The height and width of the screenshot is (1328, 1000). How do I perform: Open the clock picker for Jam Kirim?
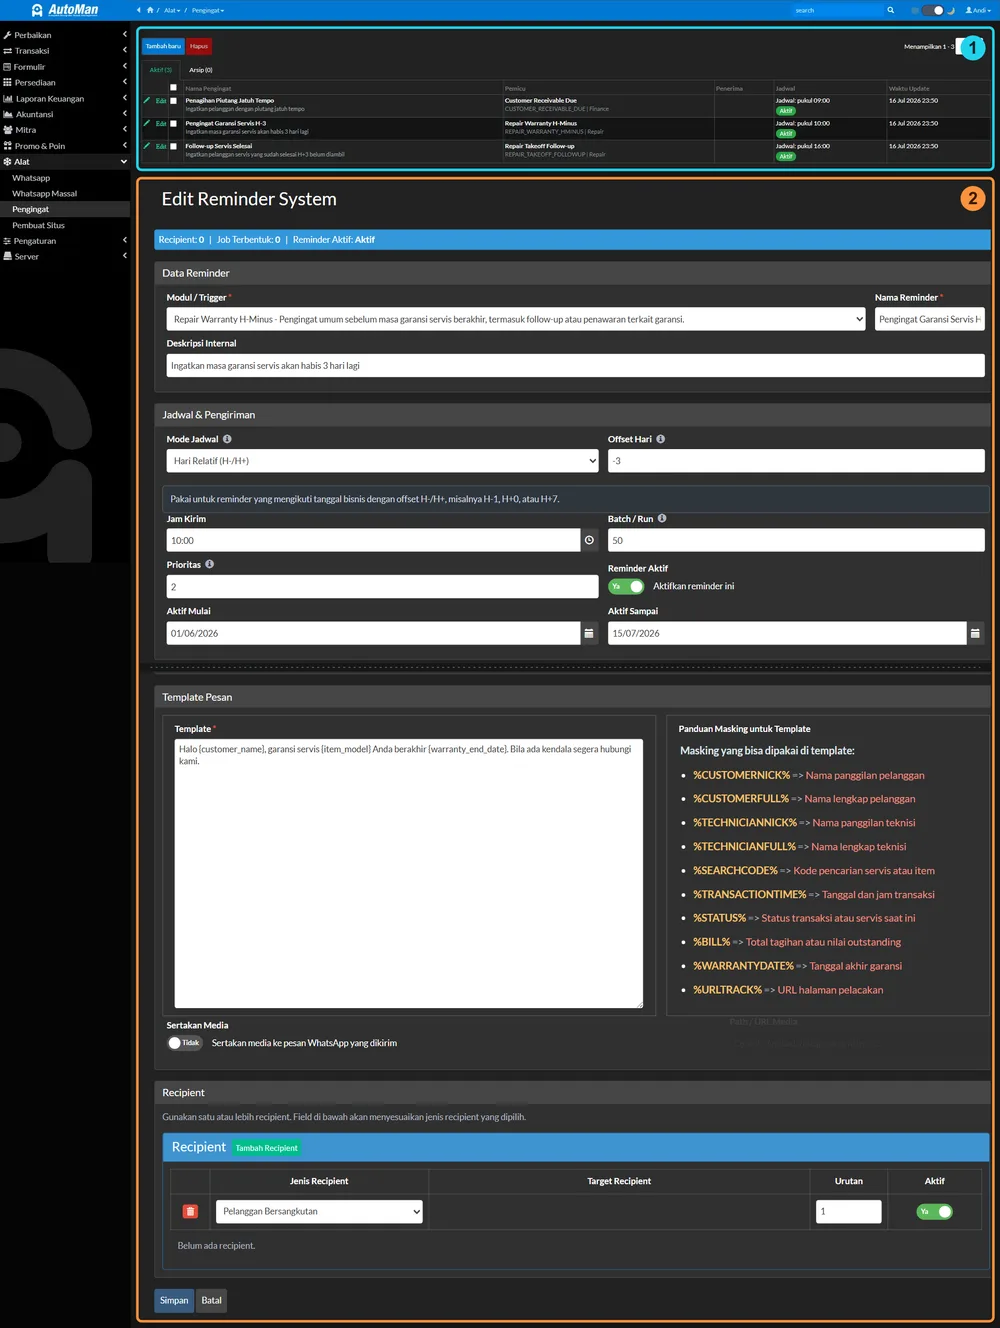pos(590,540)
